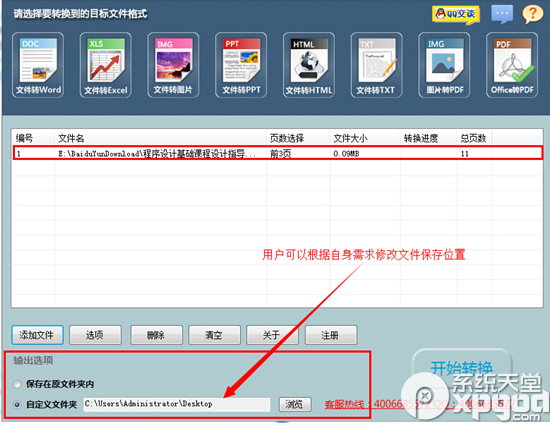550x424 pixels.
Task: Choose the 文件转图片 format icon
Action: 173,65
